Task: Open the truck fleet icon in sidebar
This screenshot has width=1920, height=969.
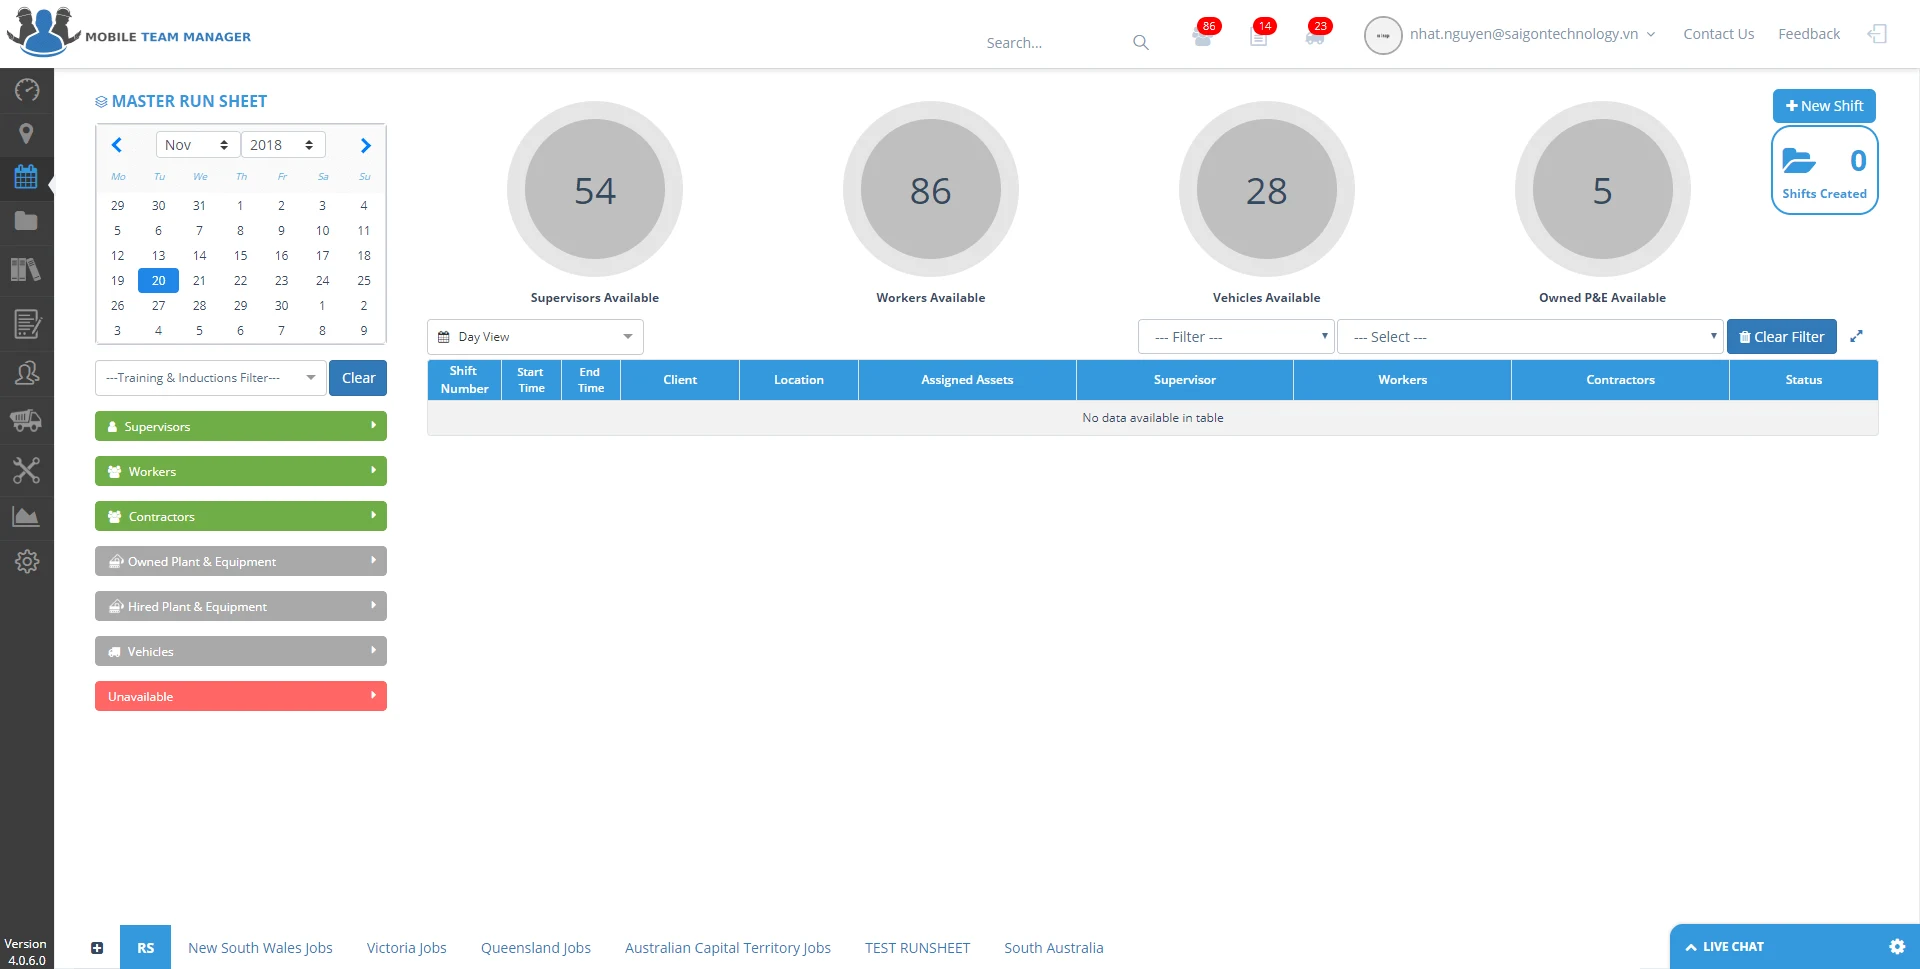Action: tap(27, 421)
